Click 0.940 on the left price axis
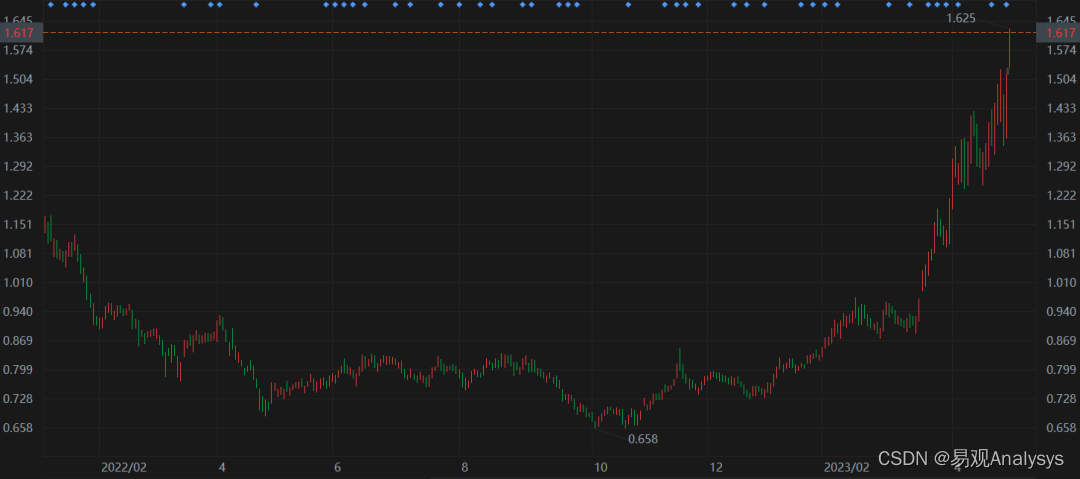The width and height of the screenshot is (1080, 479). tap(19, 311)
